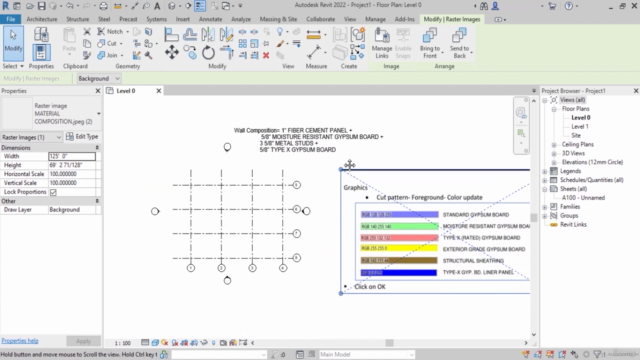Click the horizontal scrollbar thumb of the view
Viewport: 640px width, 360px height.
(389, 343)
